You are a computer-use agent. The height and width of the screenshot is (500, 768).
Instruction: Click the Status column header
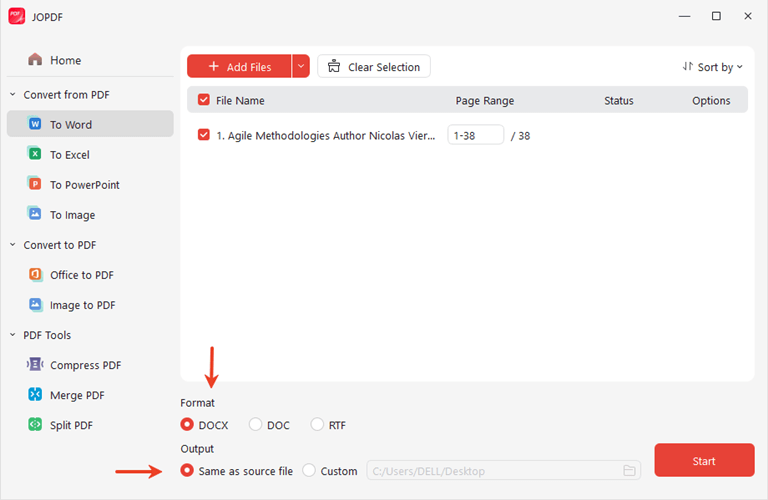(x=619, y=100)
